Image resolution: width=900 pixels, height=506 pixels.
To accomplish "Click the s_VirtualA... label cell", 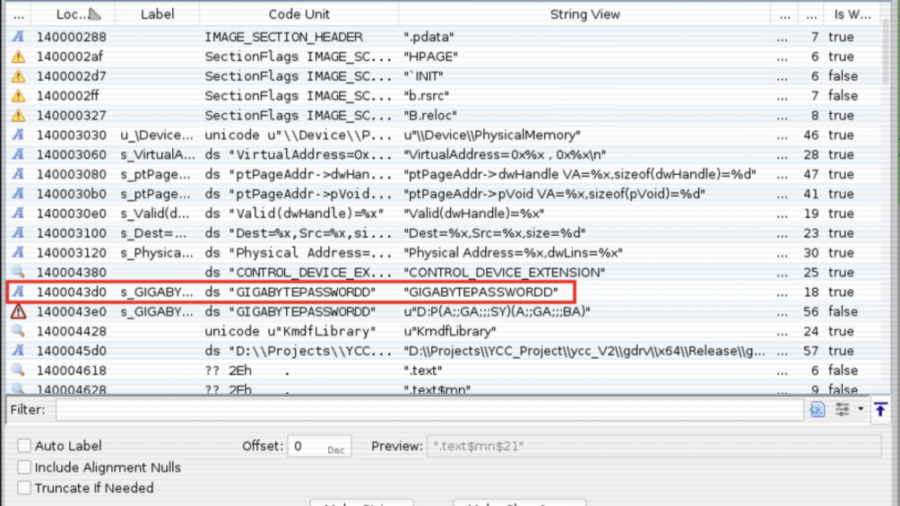I will [x=157, y=154].
